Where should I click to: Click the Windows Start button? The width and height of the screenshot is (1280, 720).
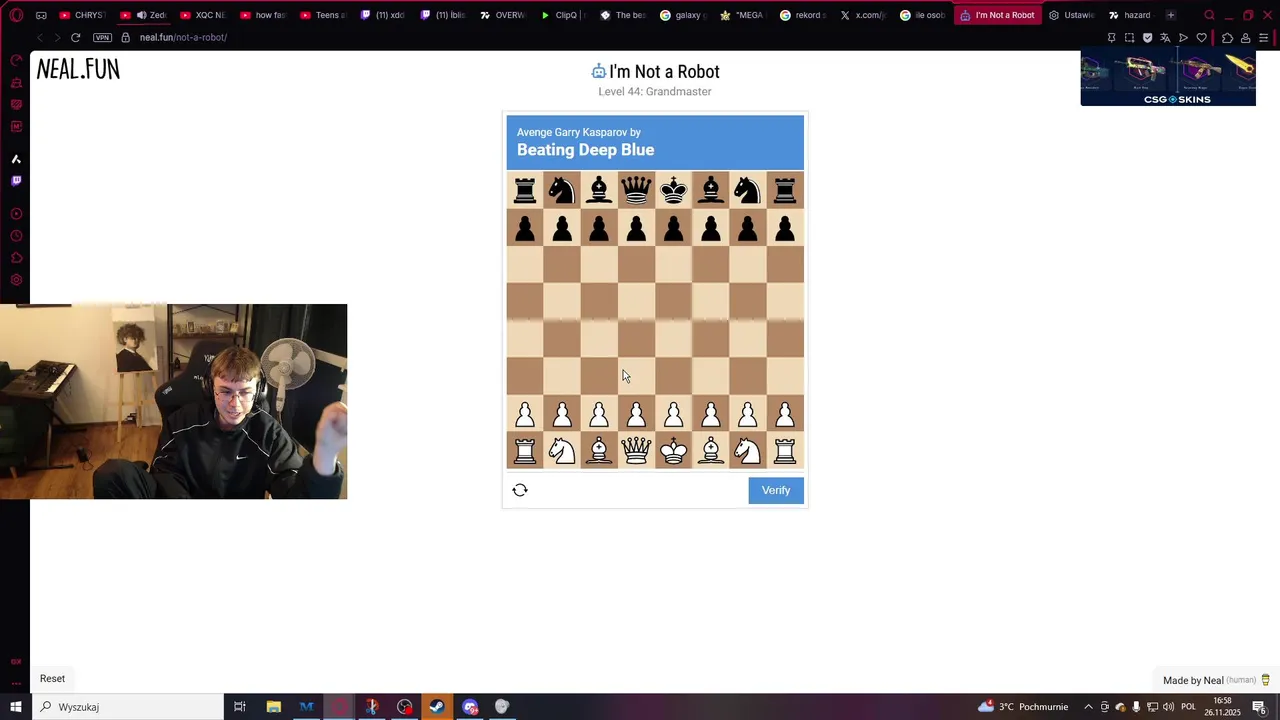pos(16,707)
